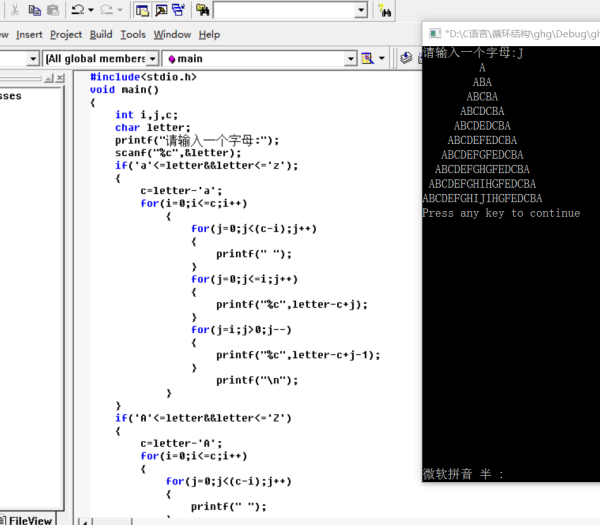Toggle the Workspace pane icon
Screen dimensions: 600x525
142,10
